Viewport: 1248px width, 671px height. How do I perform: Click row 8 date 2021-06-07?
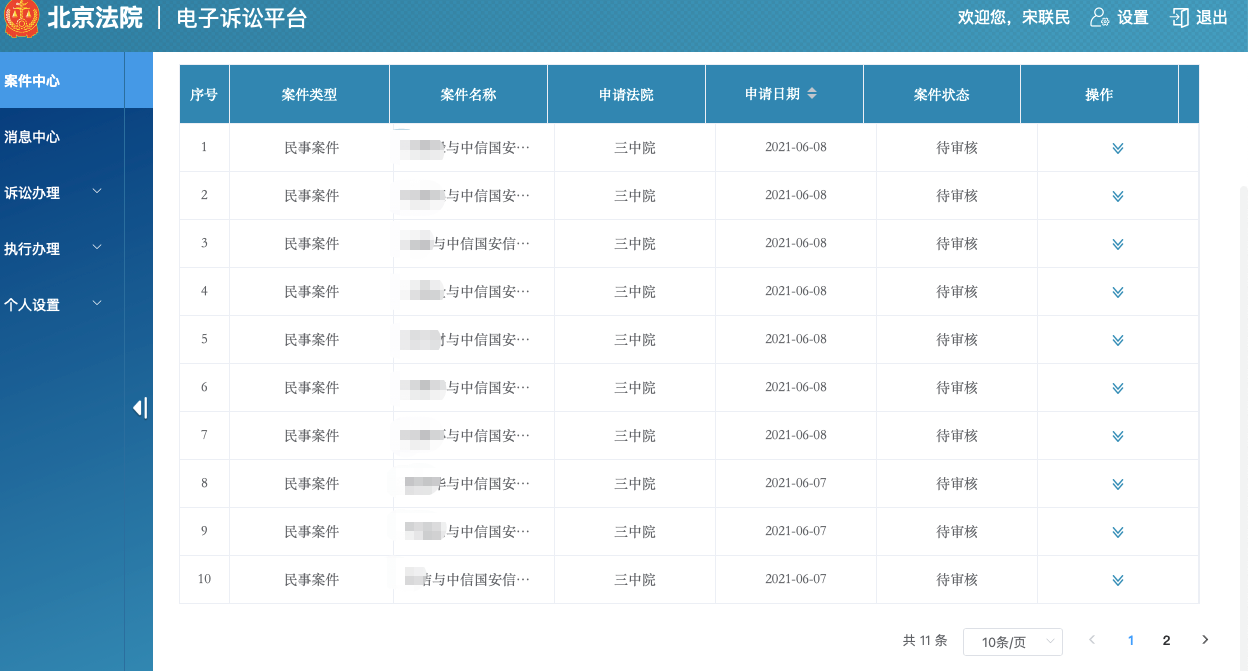coord(796,484)
